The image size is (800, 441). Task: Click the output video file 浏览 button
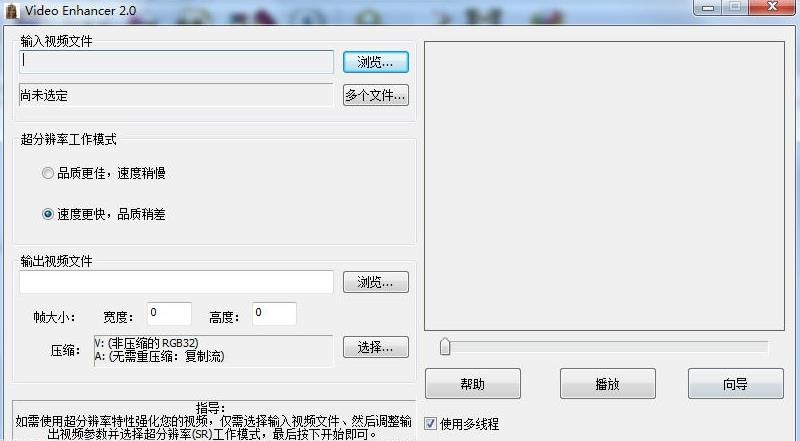(x=376, y=282)
